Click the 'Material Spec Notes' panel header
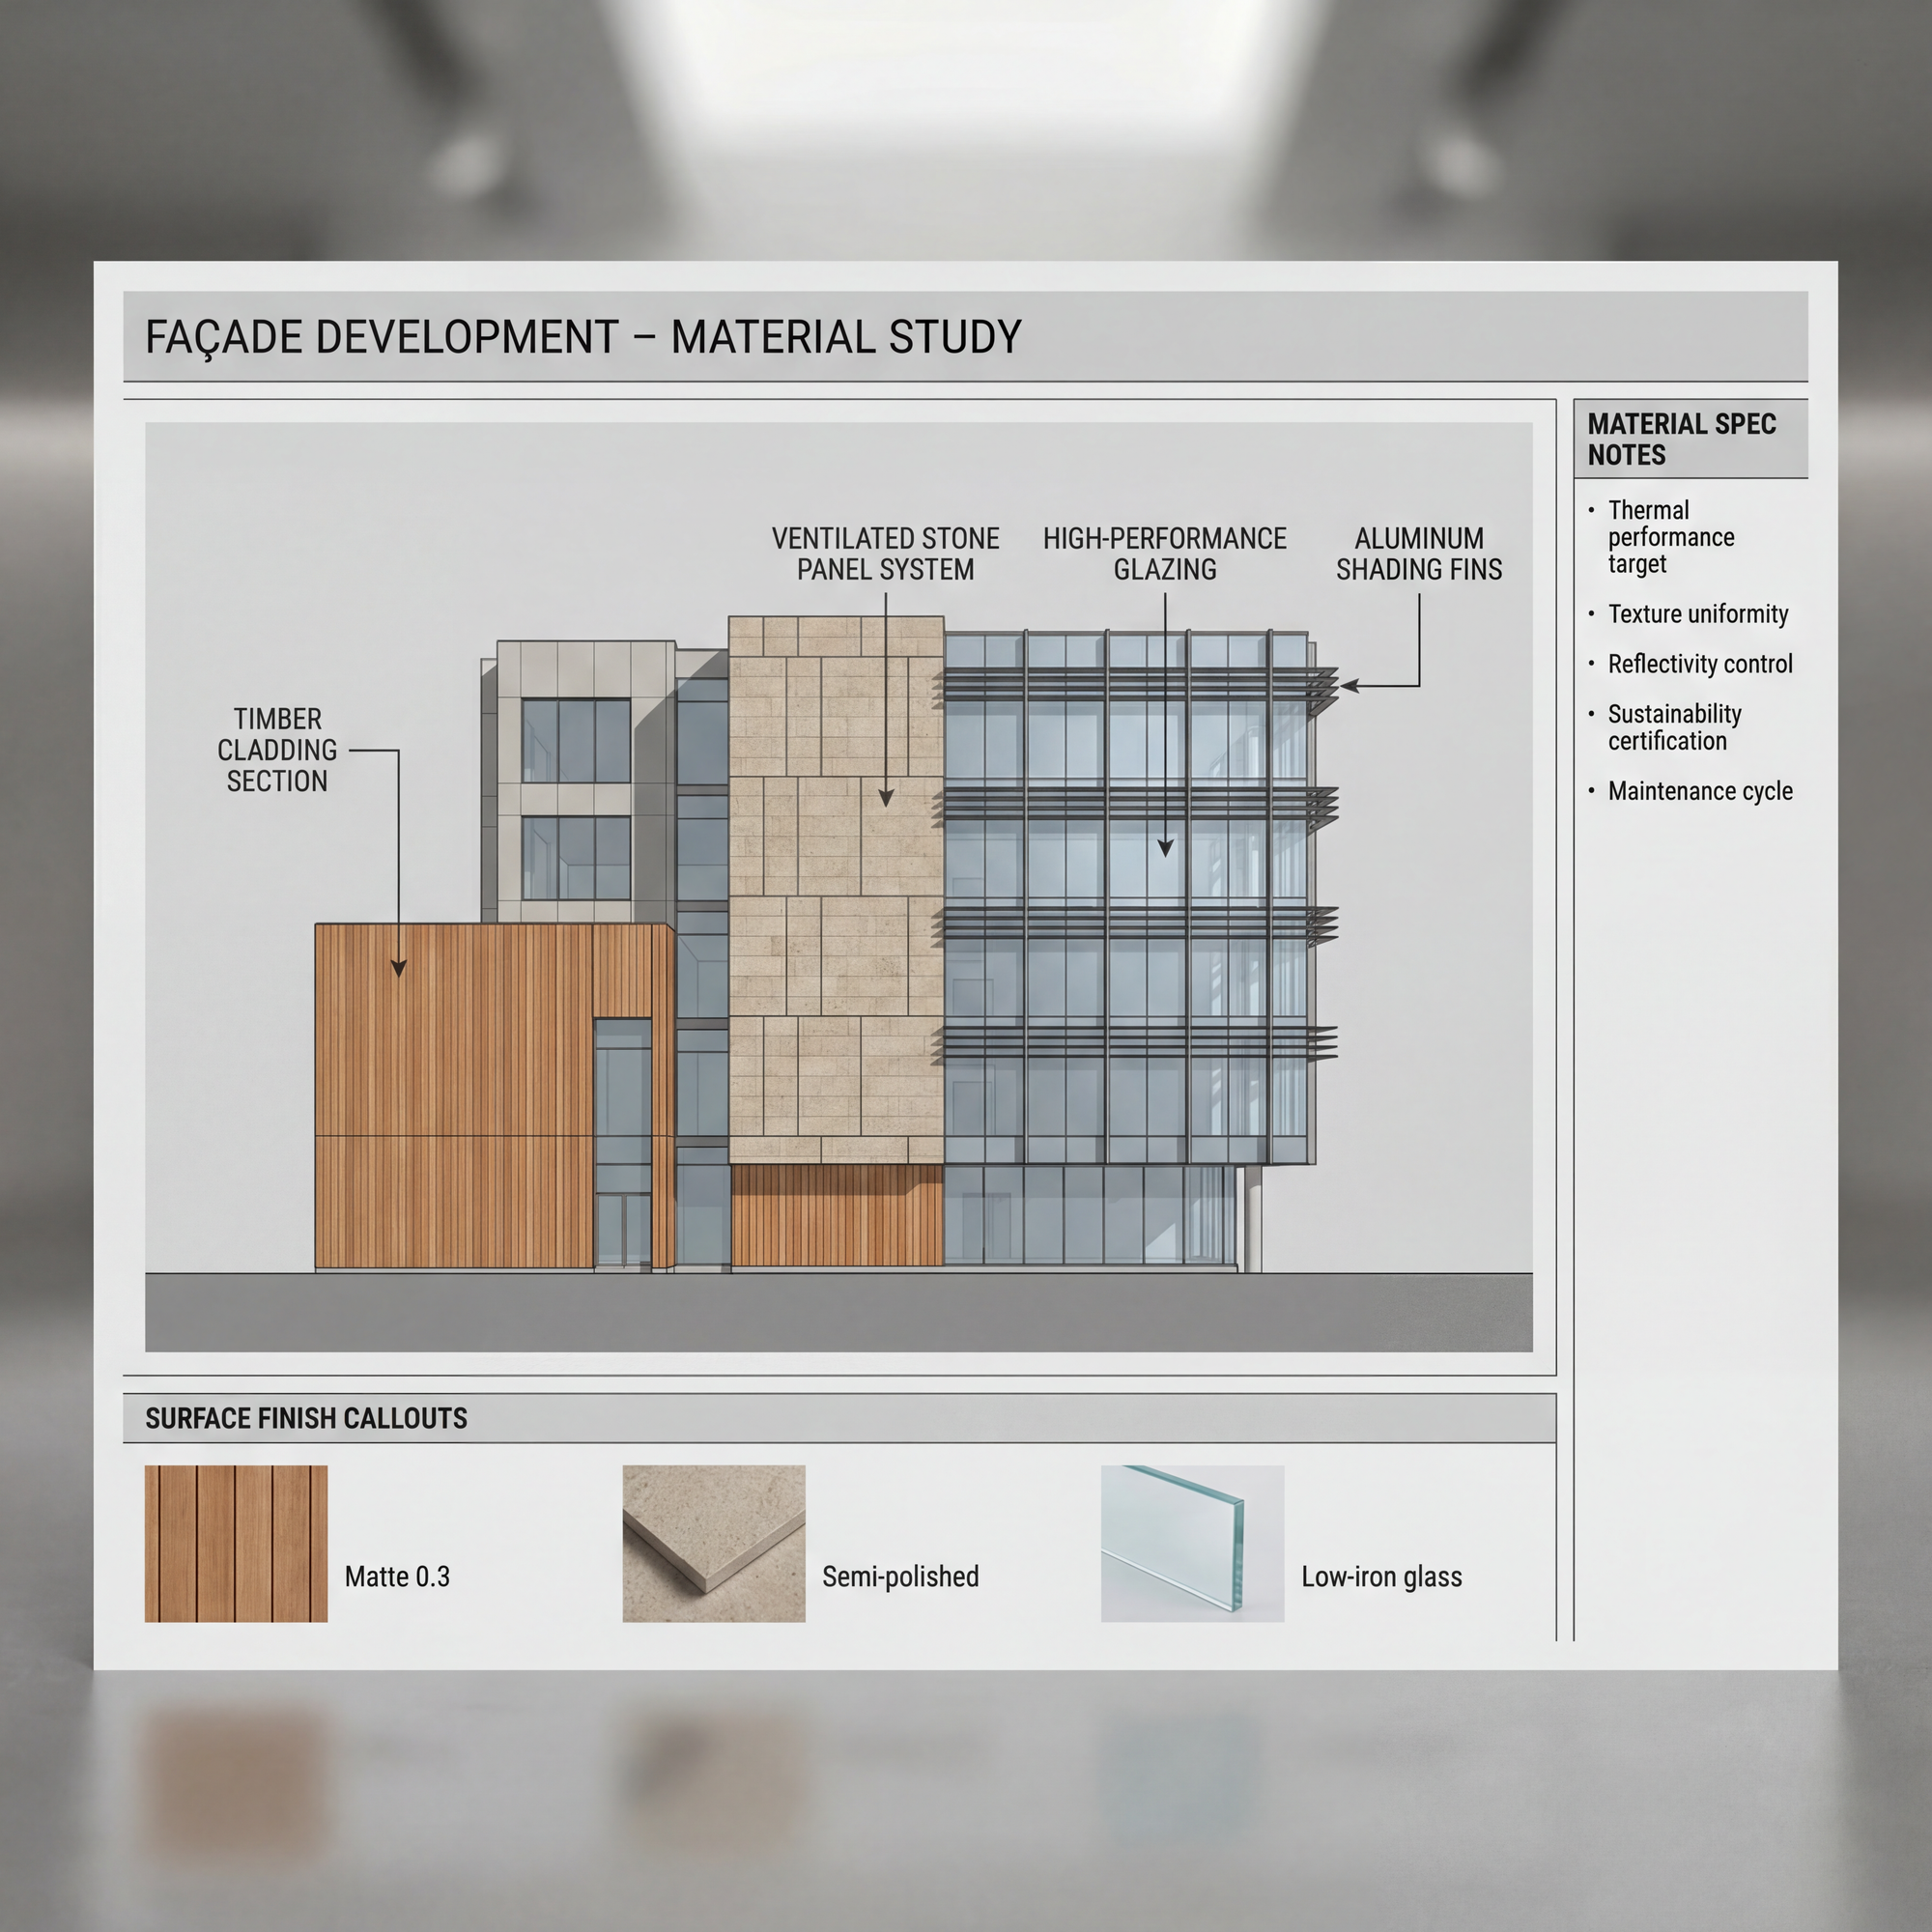Screen dimensions: 1932x1932 [x=1681, y=439]
